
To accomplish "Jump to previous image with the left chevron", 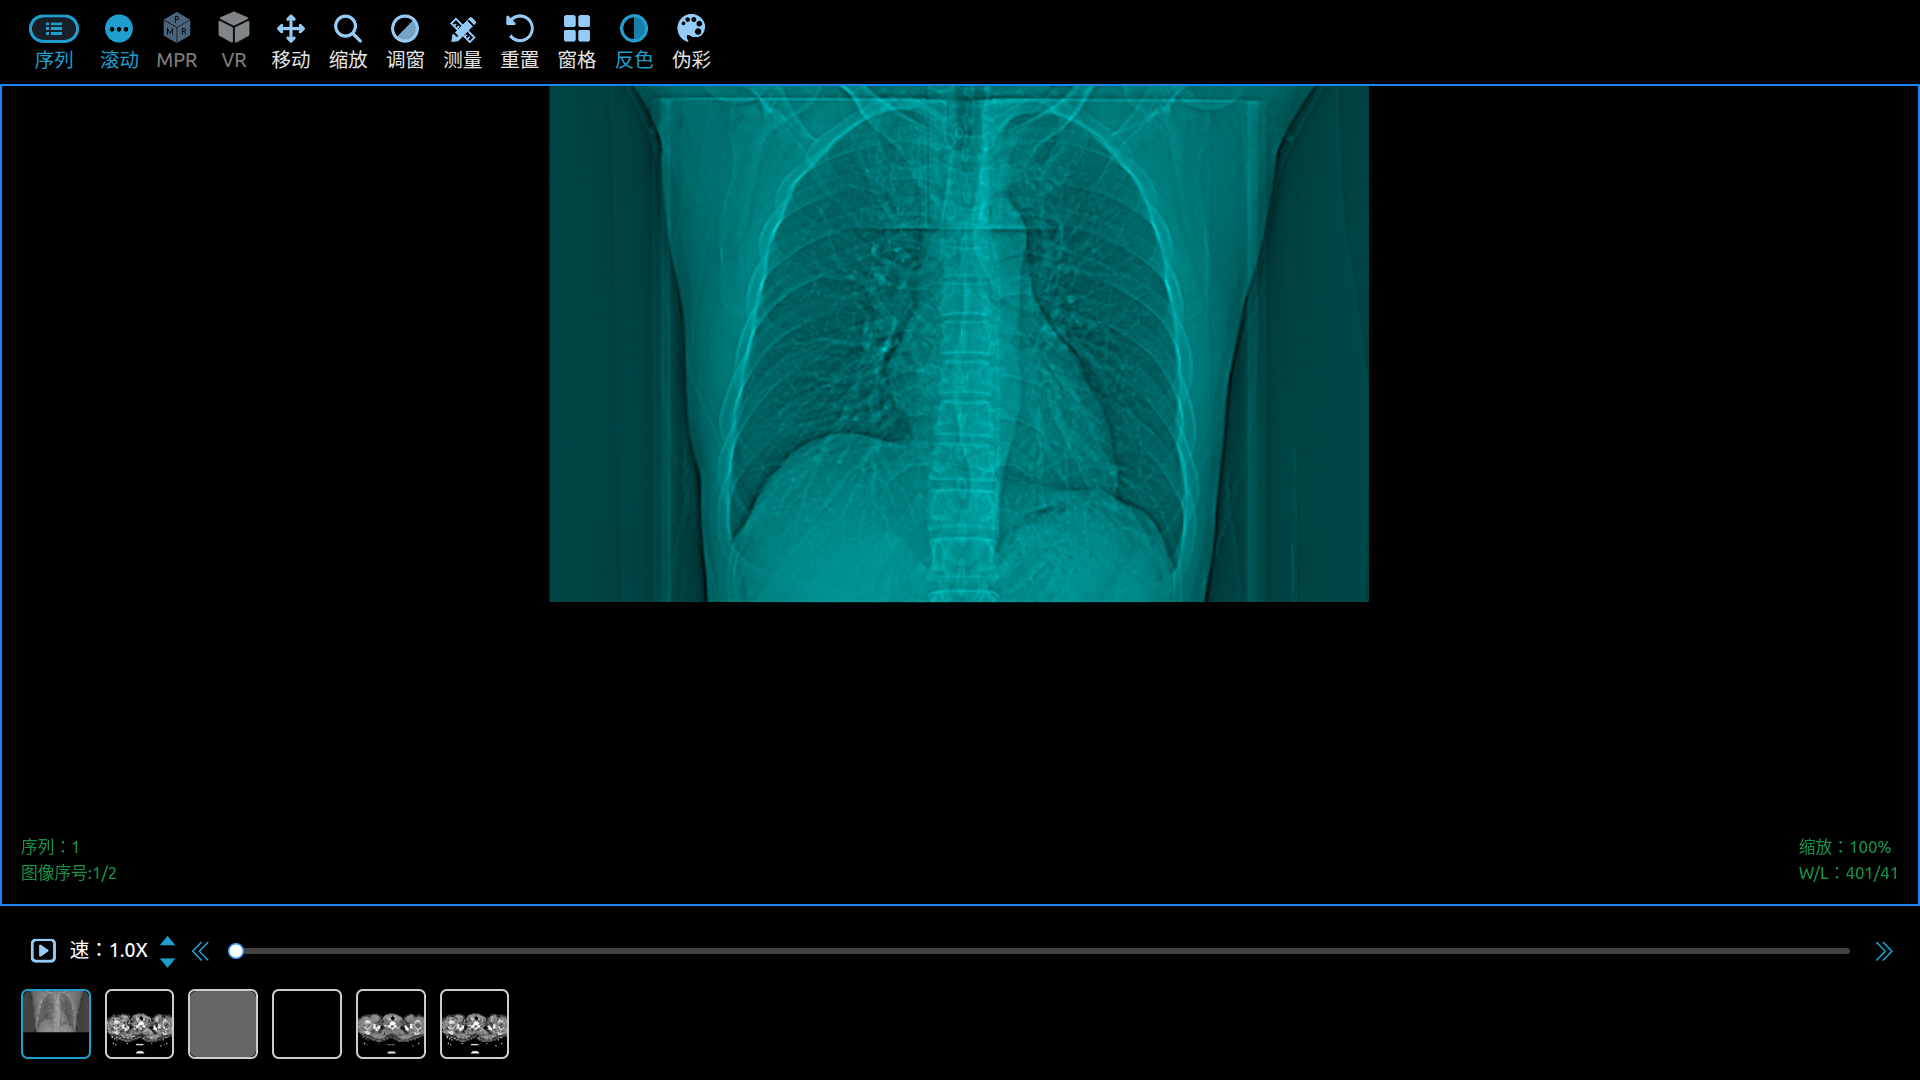I will click(200, 951).
